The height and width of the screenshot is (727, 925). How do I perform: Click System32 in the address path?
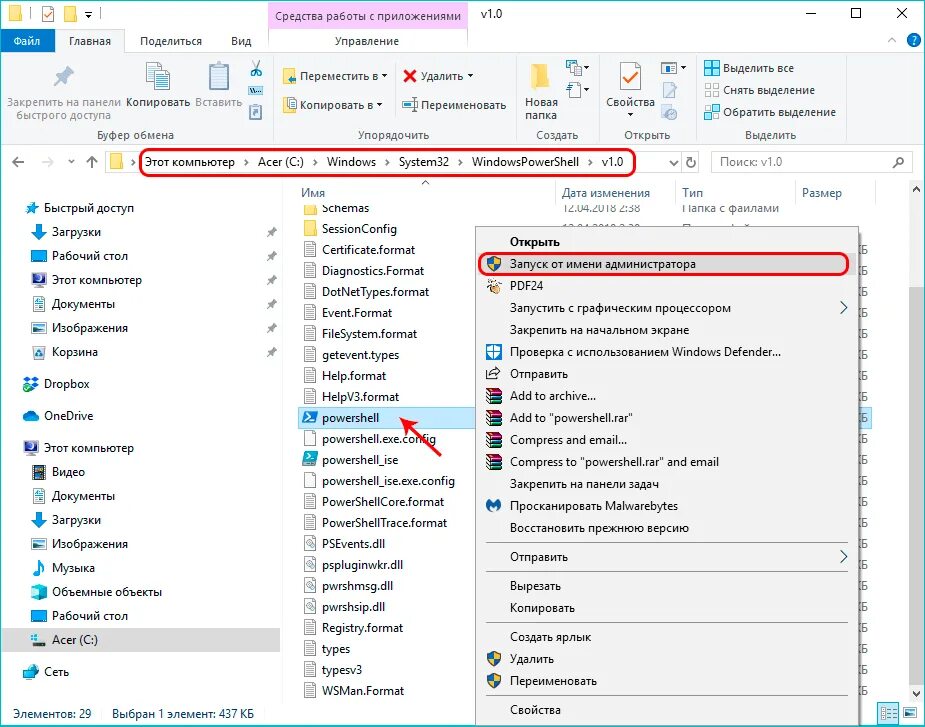[424, 162]
